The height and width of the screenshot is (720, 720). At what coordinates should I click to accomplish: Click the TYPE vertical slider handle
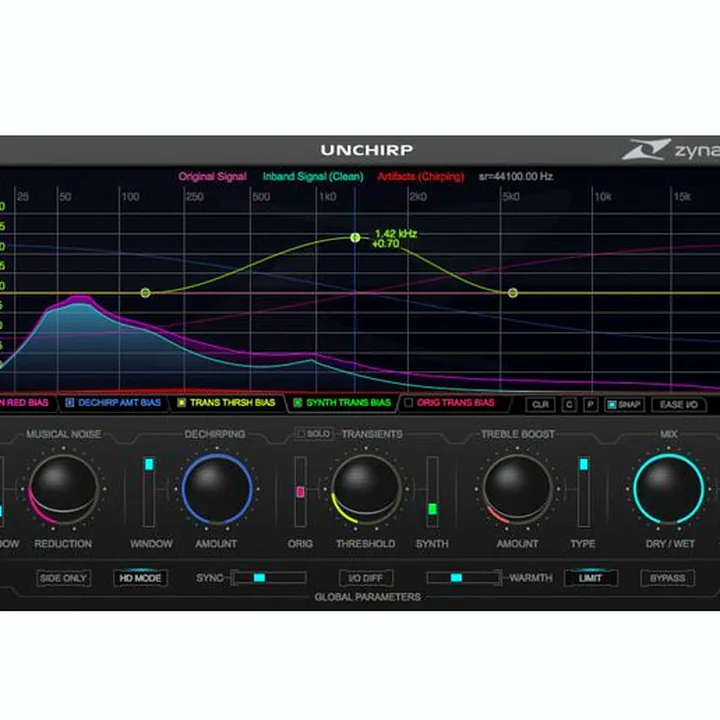coord(584,464)
